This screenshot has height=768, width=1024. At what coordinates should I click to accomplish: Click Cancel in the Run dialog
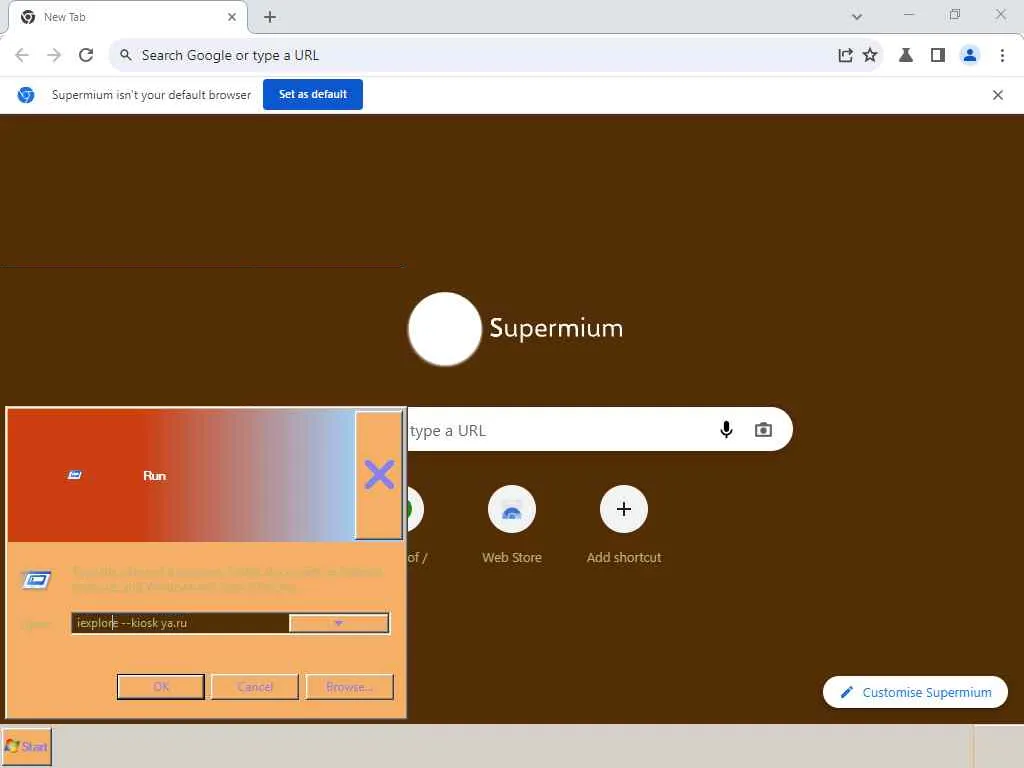coord(255,687)
